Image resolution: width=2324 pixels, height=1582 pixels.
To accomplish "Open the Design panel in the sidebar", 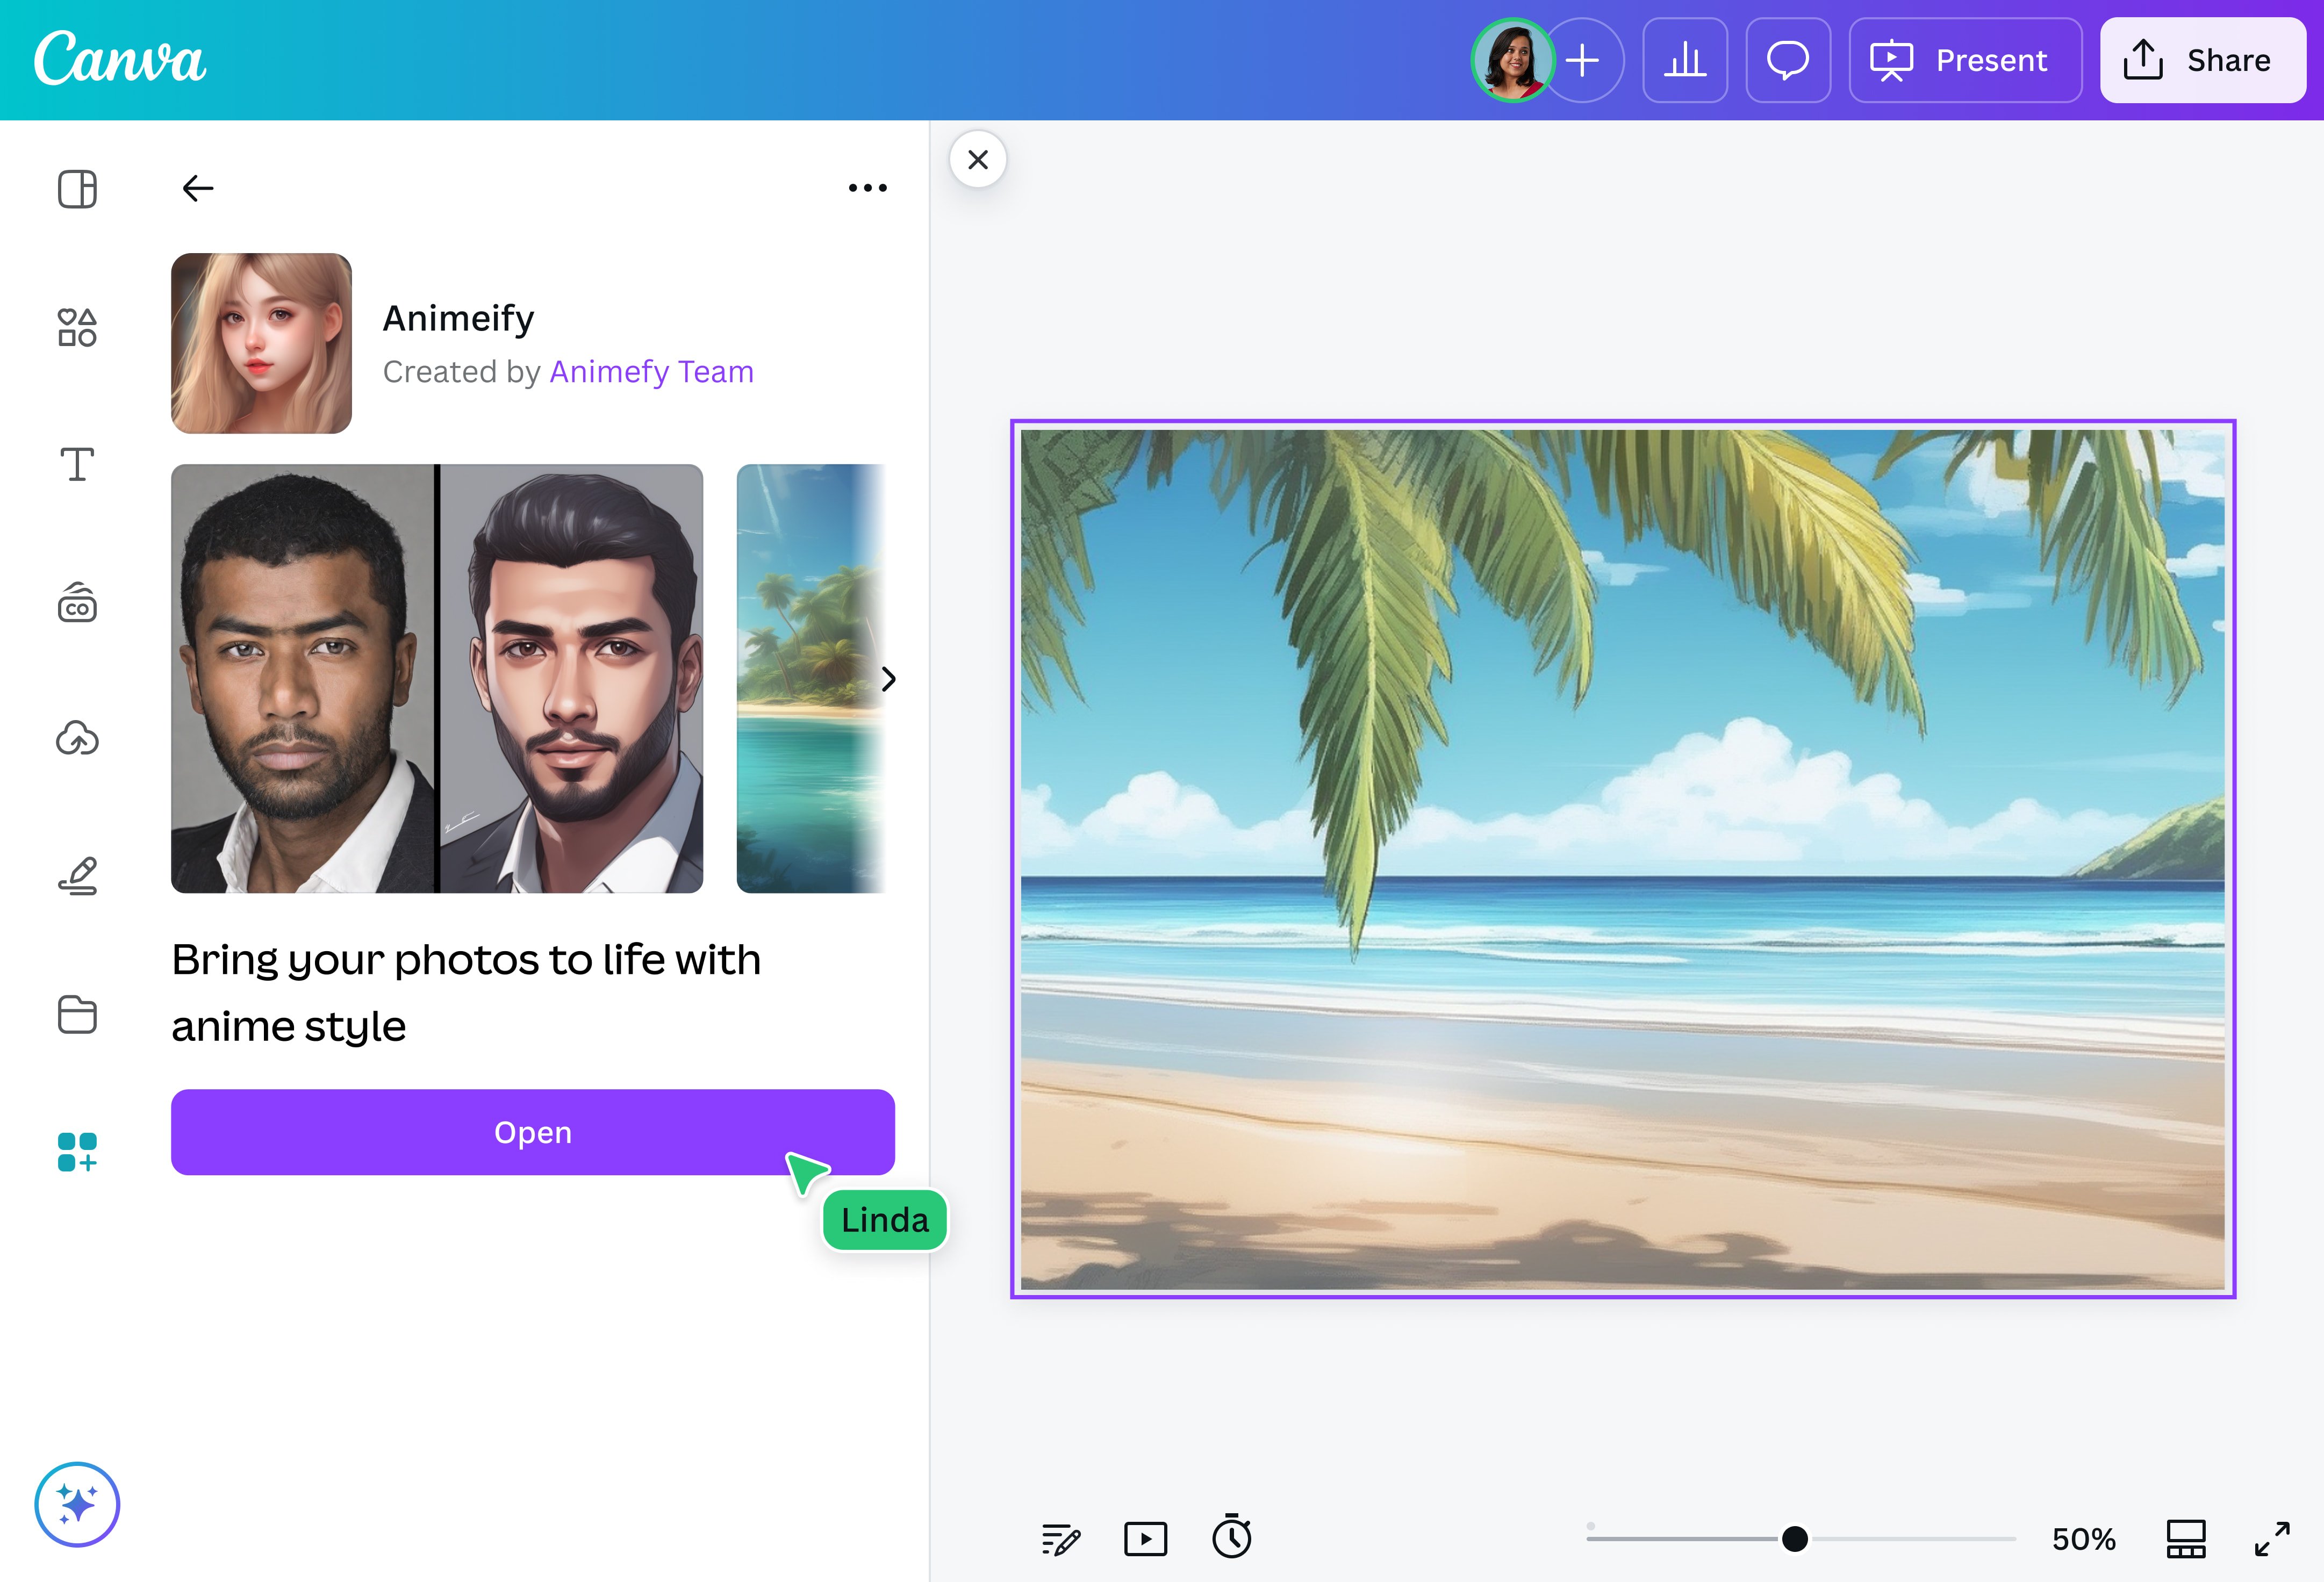I will point(77,189).
